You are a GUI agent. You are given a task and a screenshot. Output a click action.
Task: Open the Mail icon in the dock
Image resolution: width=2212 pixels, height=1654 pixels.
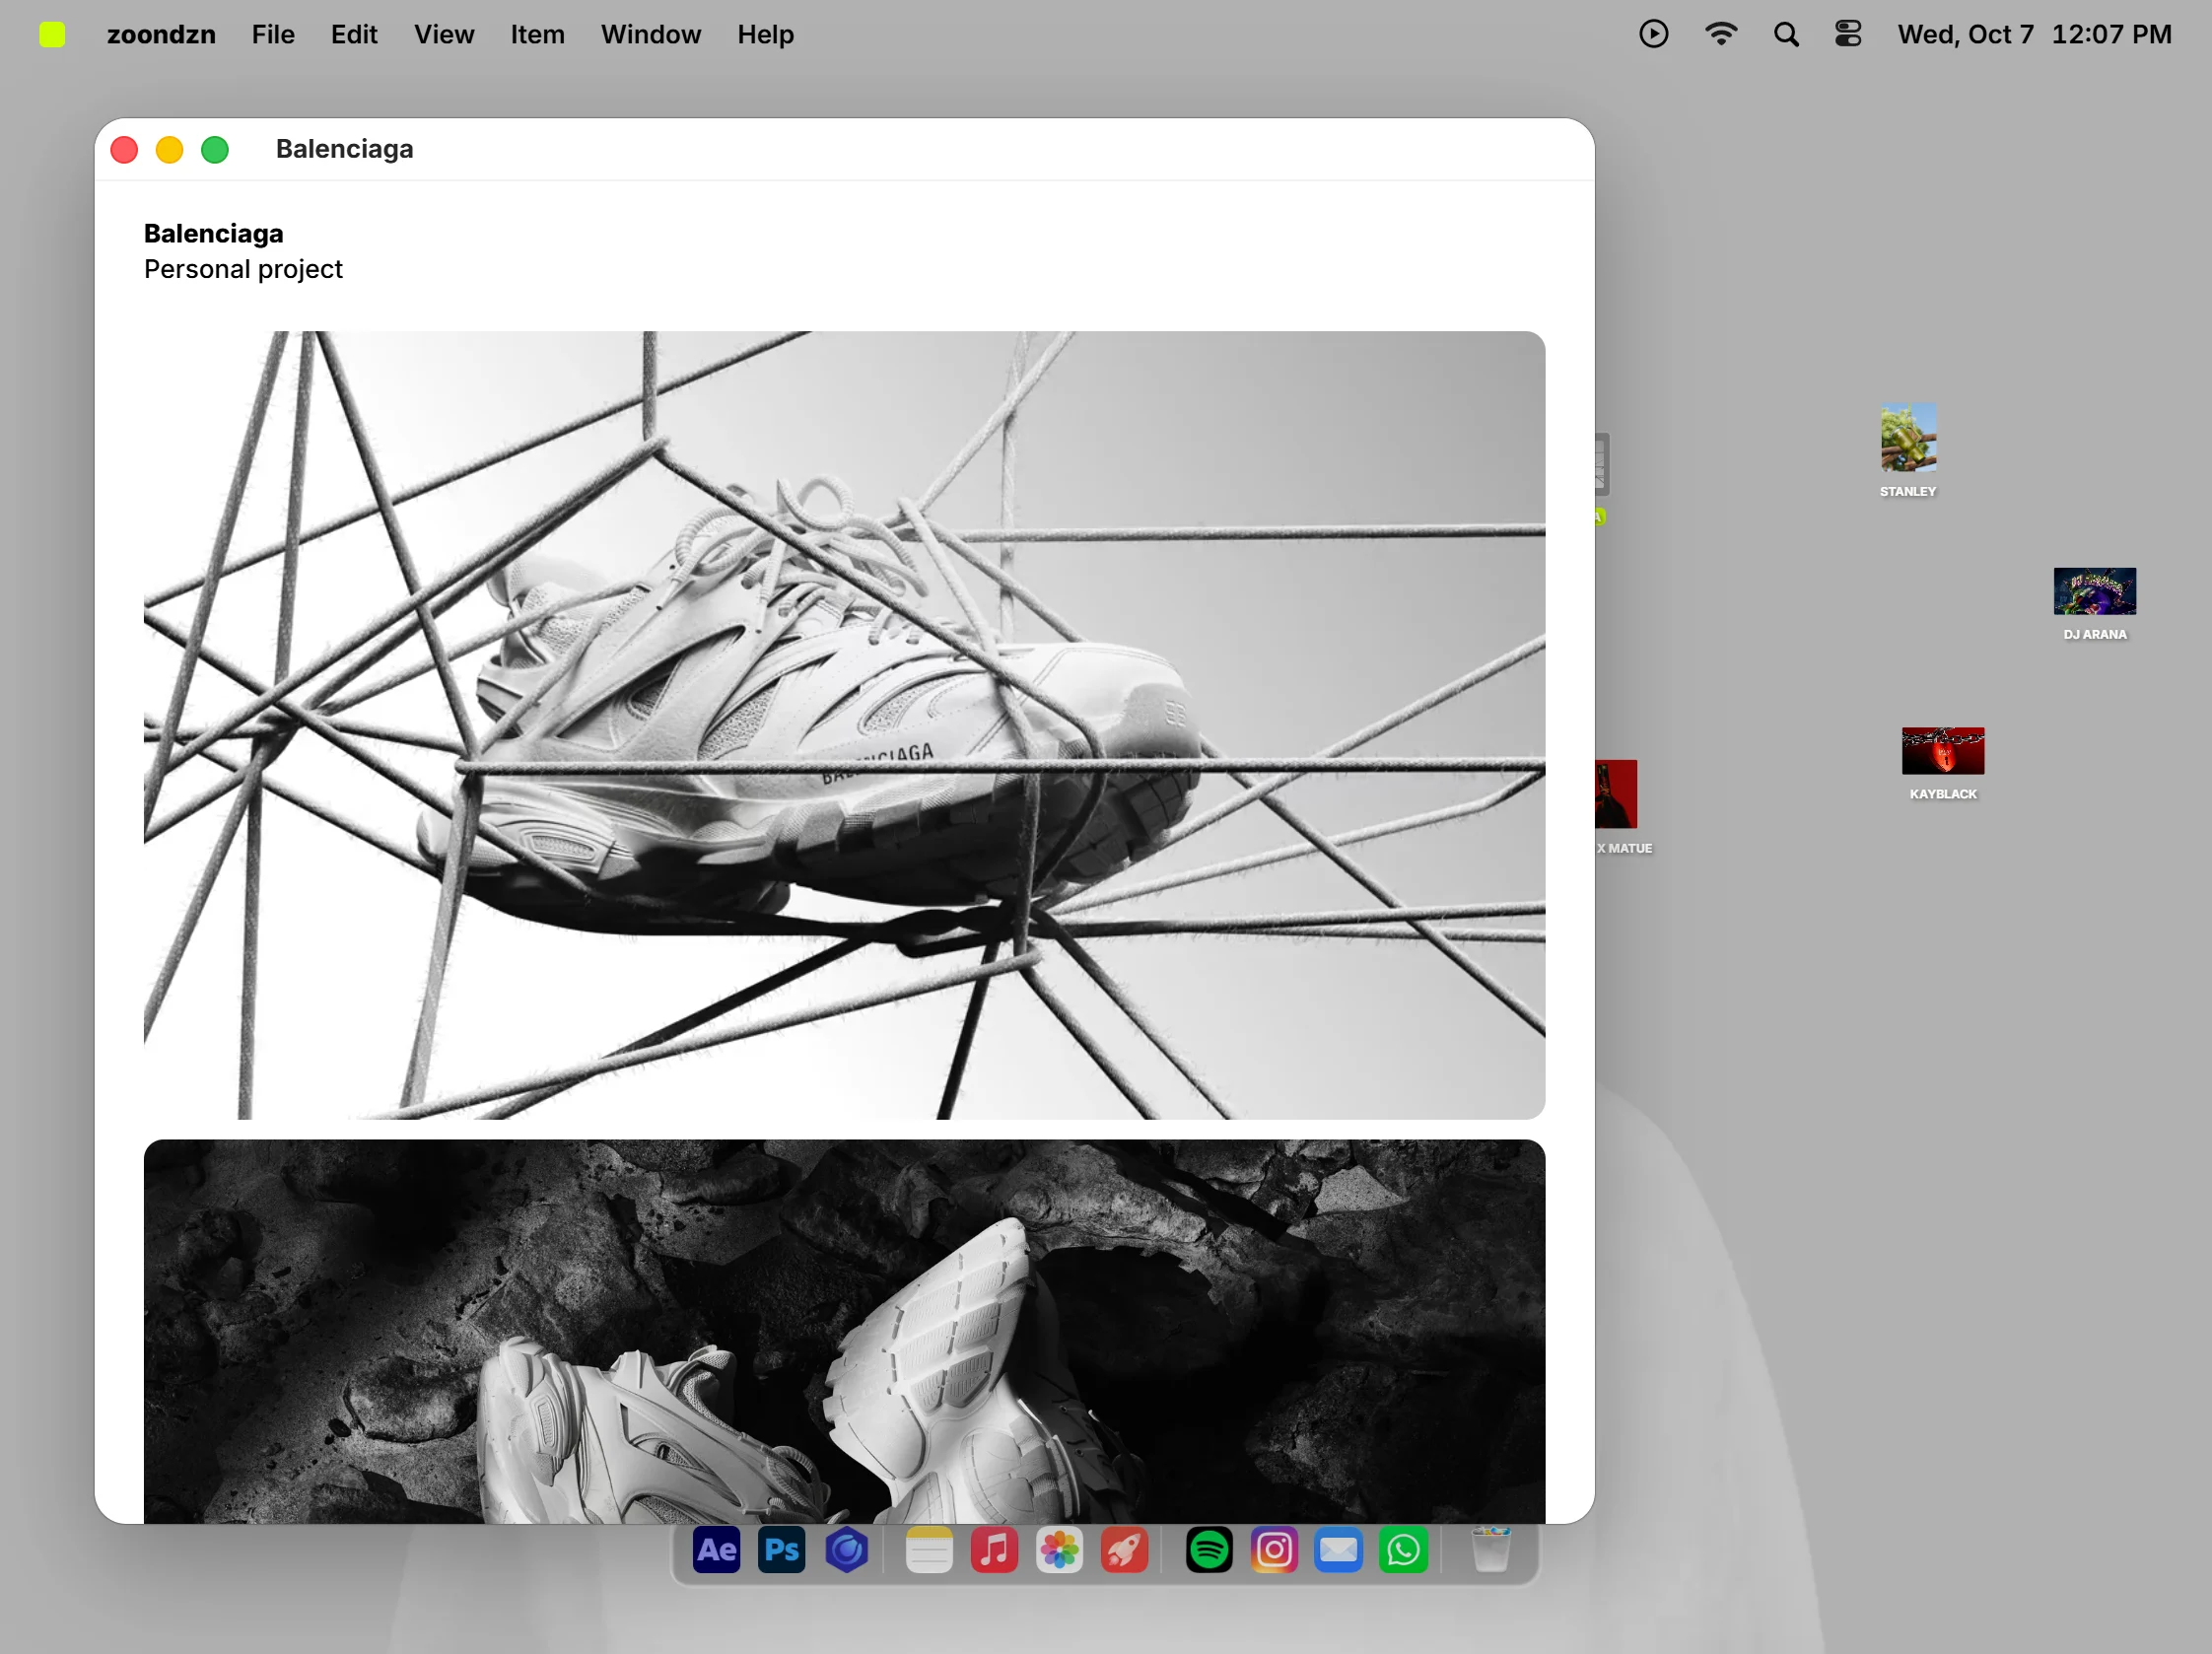click(x=1338, y=1550)
